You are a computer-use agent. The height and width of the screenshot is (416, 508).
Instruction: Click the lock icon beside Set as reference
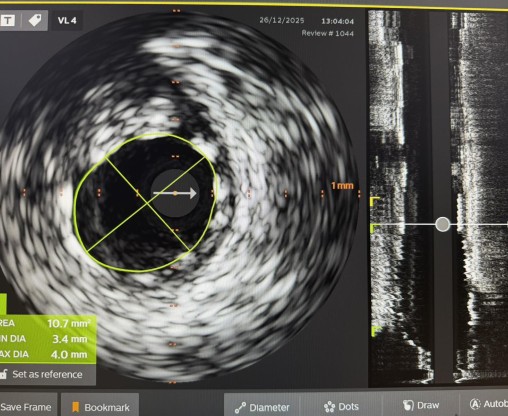tap(4, 374)
